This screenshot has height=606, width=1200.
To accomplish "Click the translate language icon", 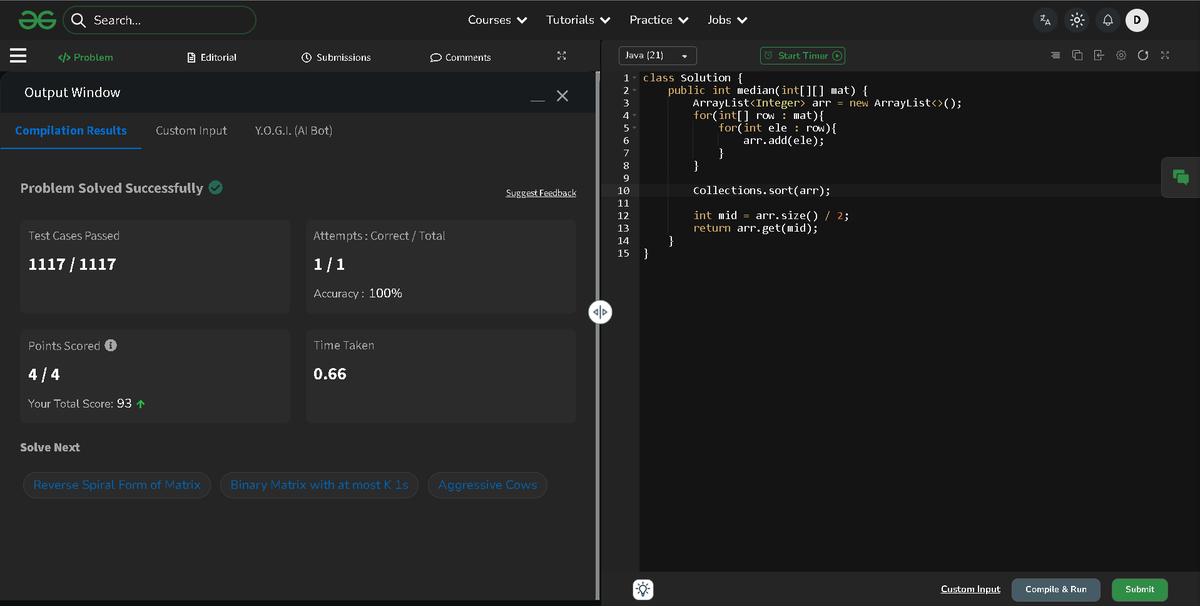I will [1045, 20].
